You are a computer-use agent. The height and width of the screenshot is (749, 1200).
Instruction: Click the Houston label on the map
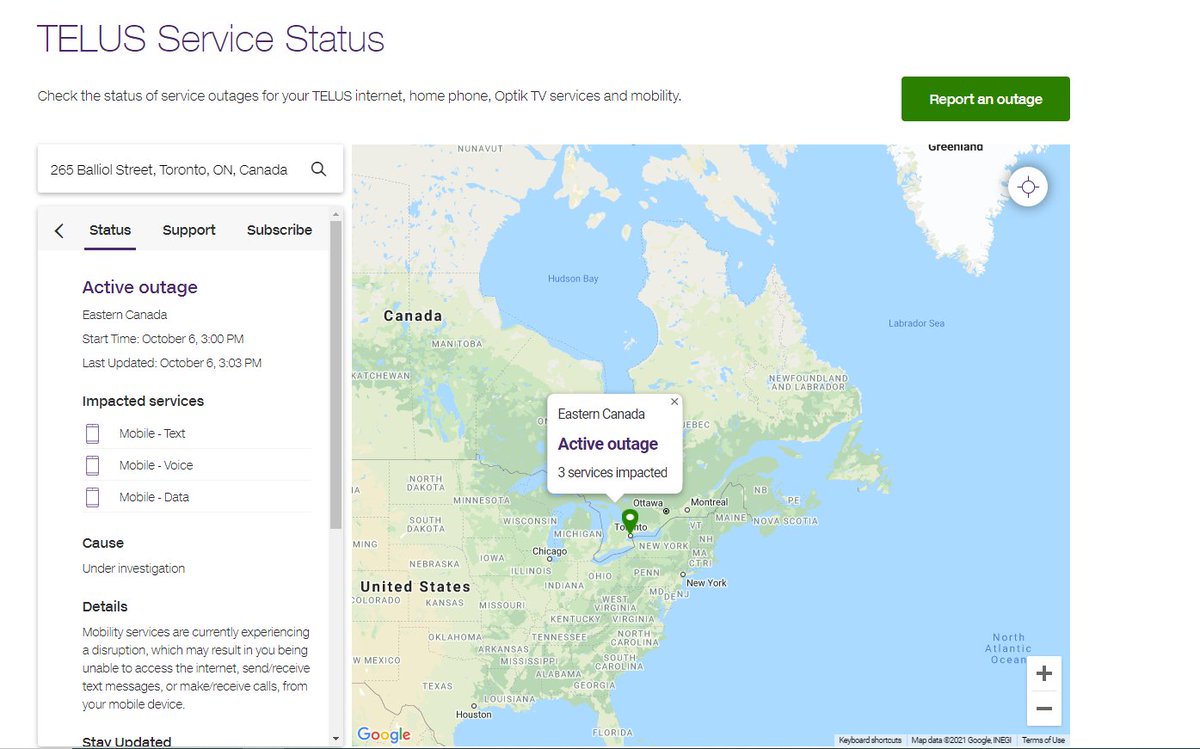pyautogui.click(x=474, y=714)
